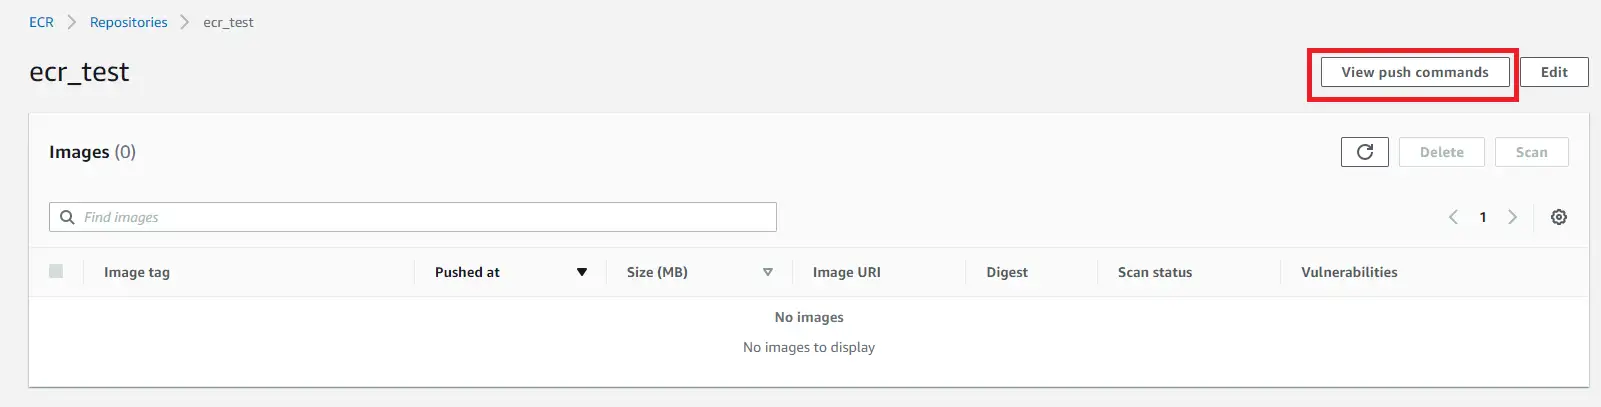Viewport: 1601px width, 407px height.
Task: Click the Scan button
Action: coord(1531,152)
